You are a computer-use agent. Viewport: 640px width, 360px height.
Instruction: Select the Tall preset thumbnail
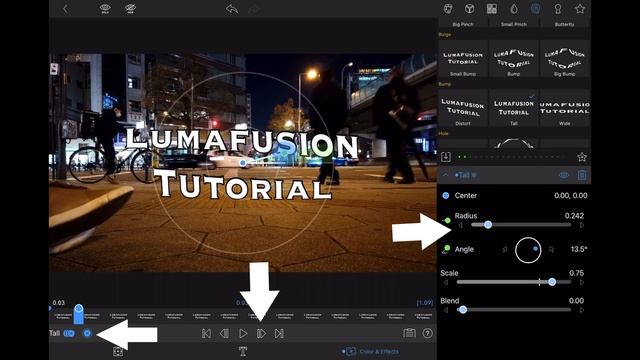[513, 108]
